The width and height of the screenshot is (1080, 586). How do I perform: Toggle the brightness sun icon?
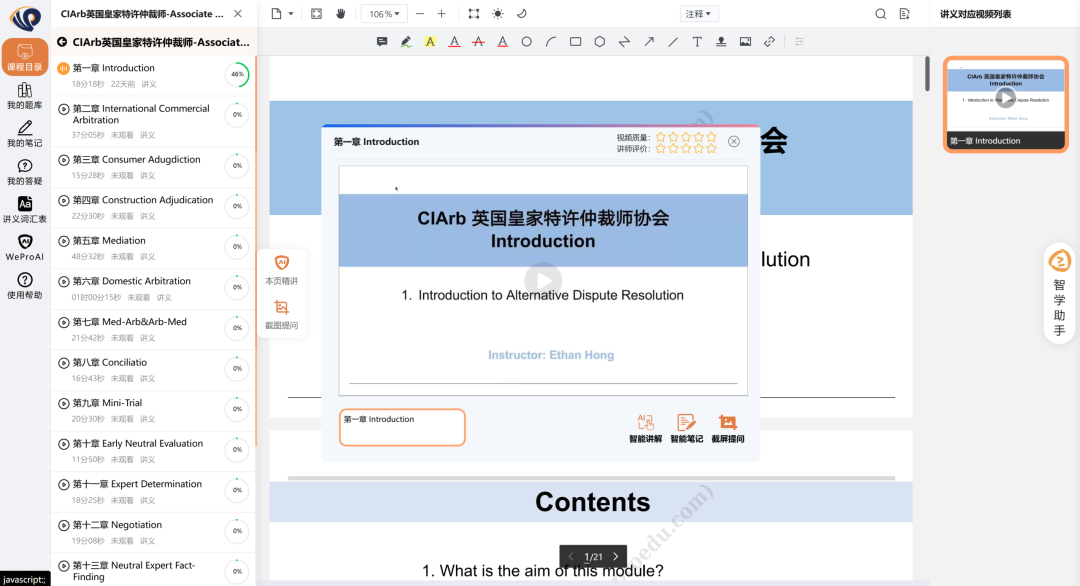(x=498, y=14)
